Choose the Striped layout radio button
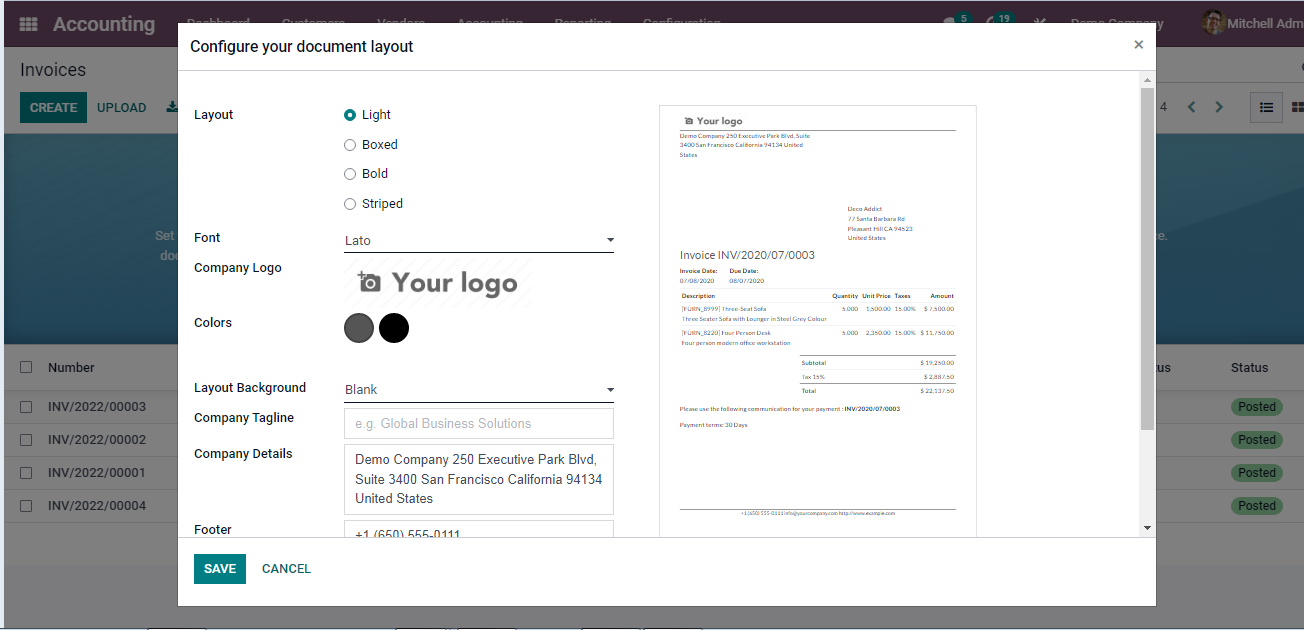 [350, 204]
